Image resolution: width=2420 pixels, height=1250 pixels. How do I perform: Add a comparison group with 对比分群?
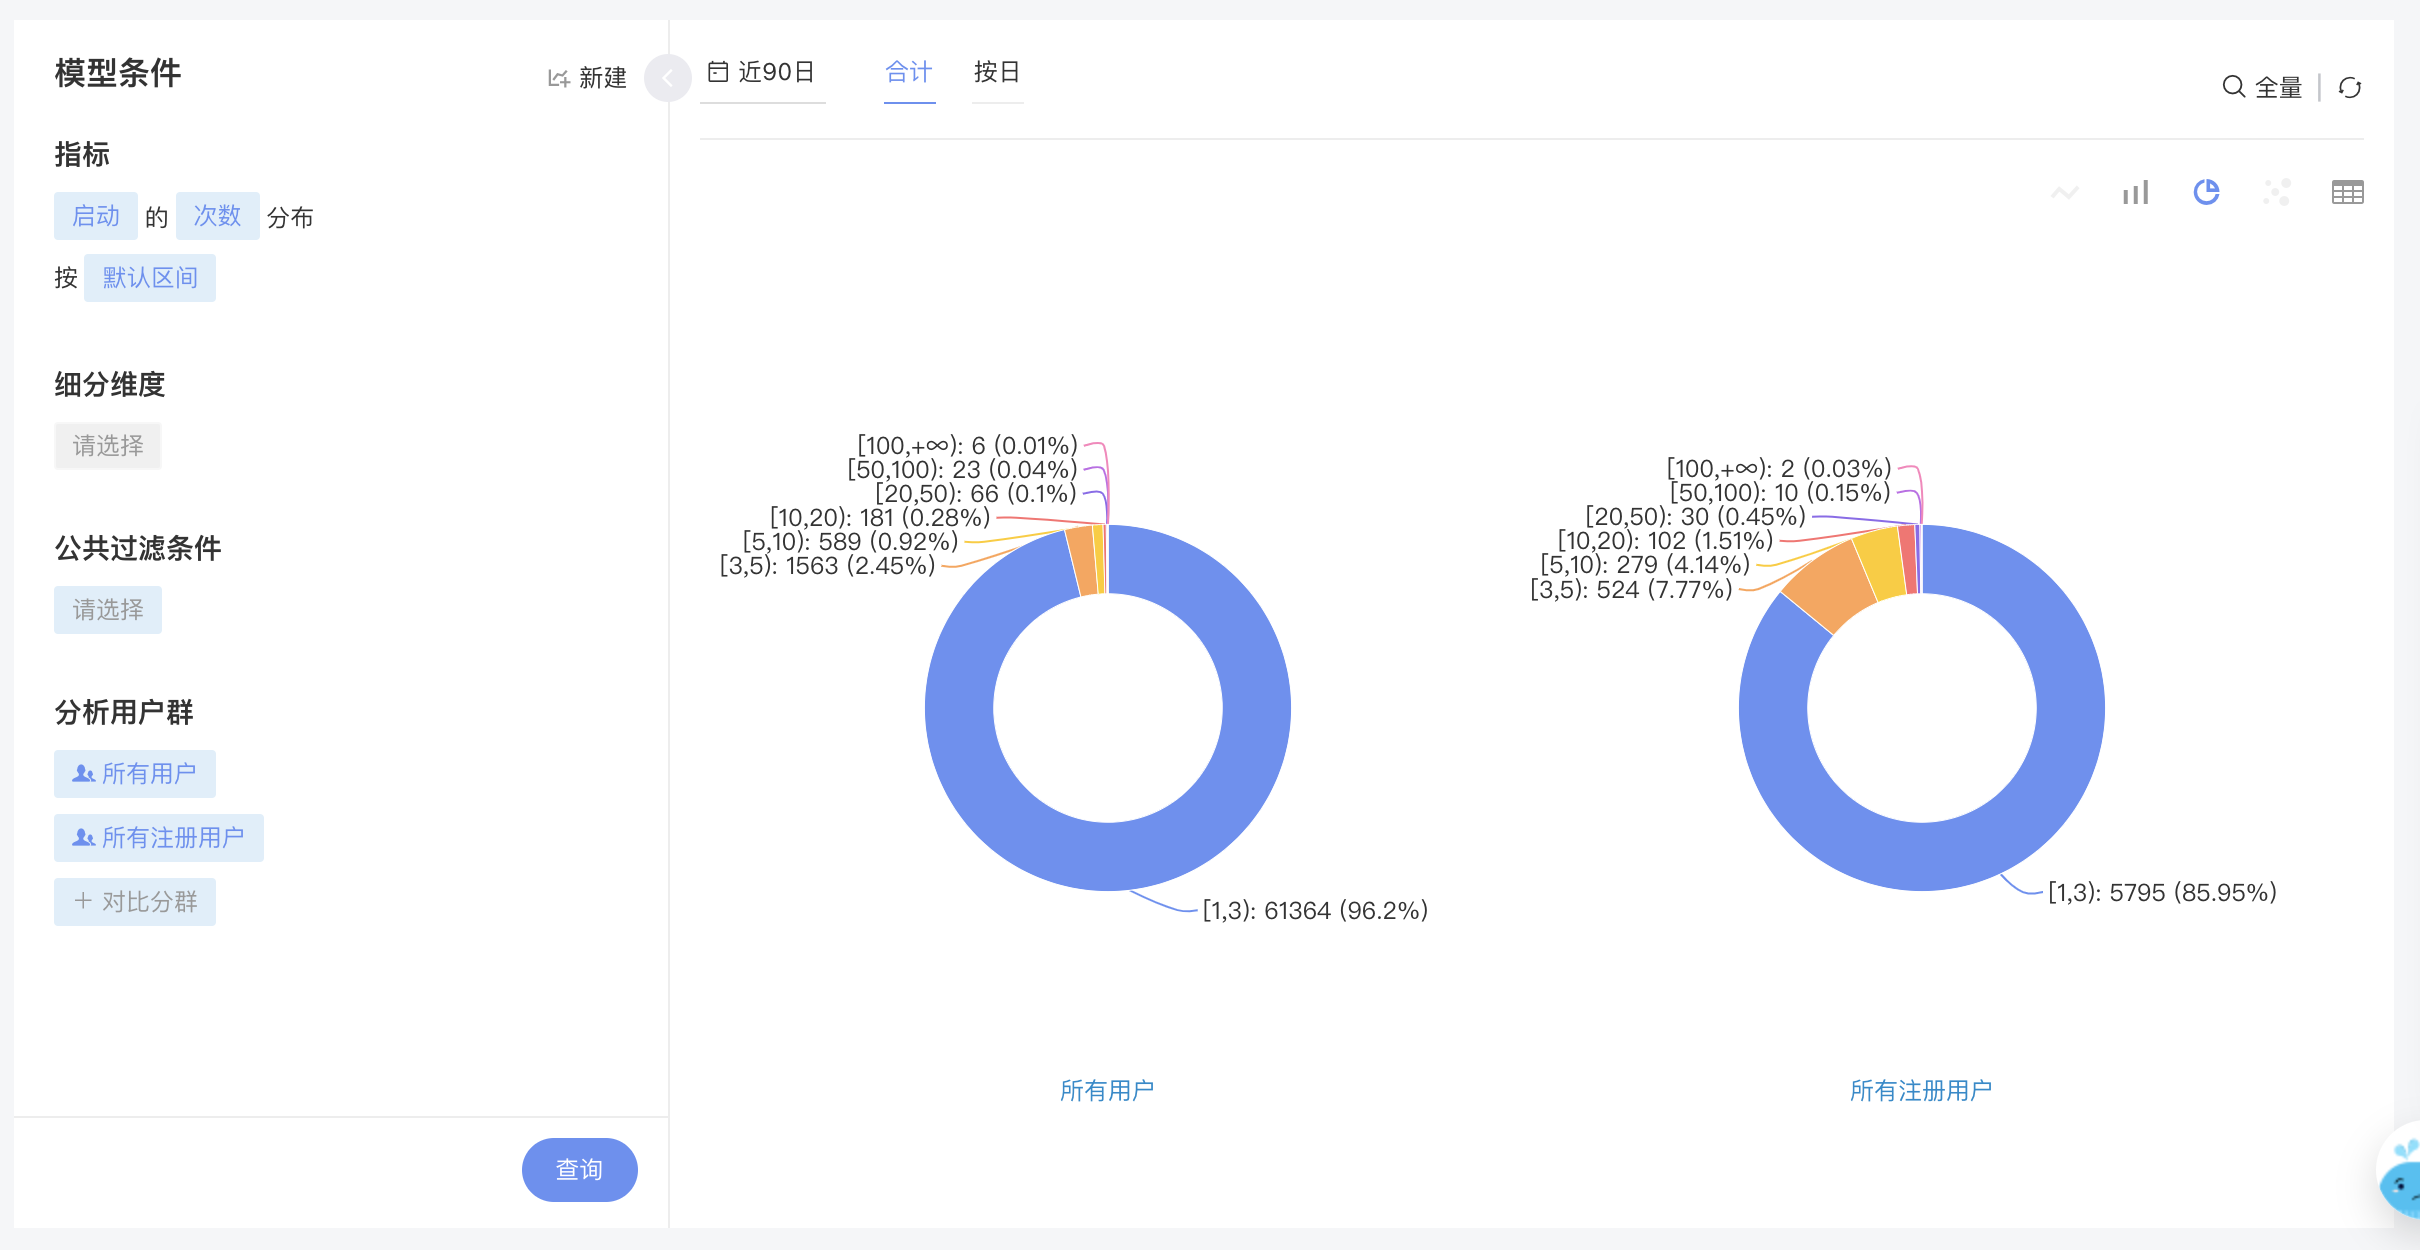135,902
